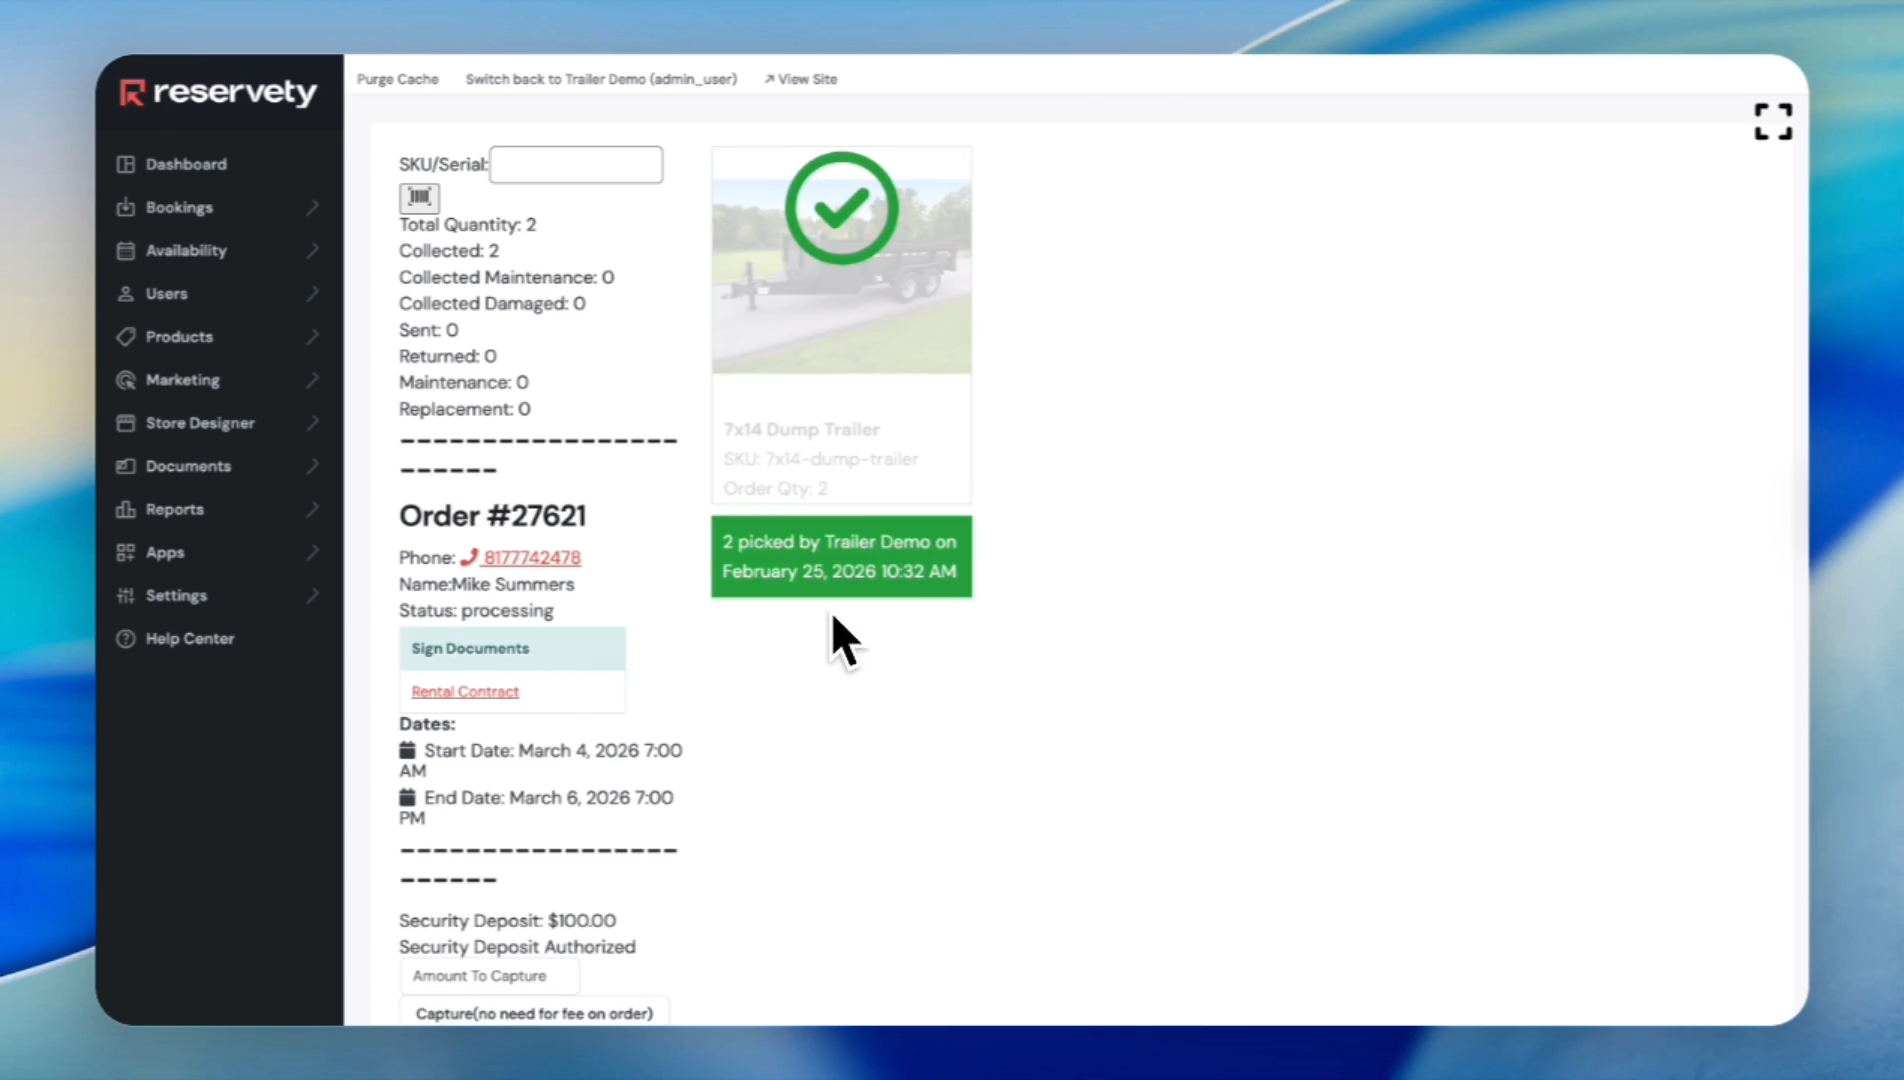The width and height of the screenshot is (1904, 1080).
Task: Click the barcode scanner icon
Action: (419, 197)
